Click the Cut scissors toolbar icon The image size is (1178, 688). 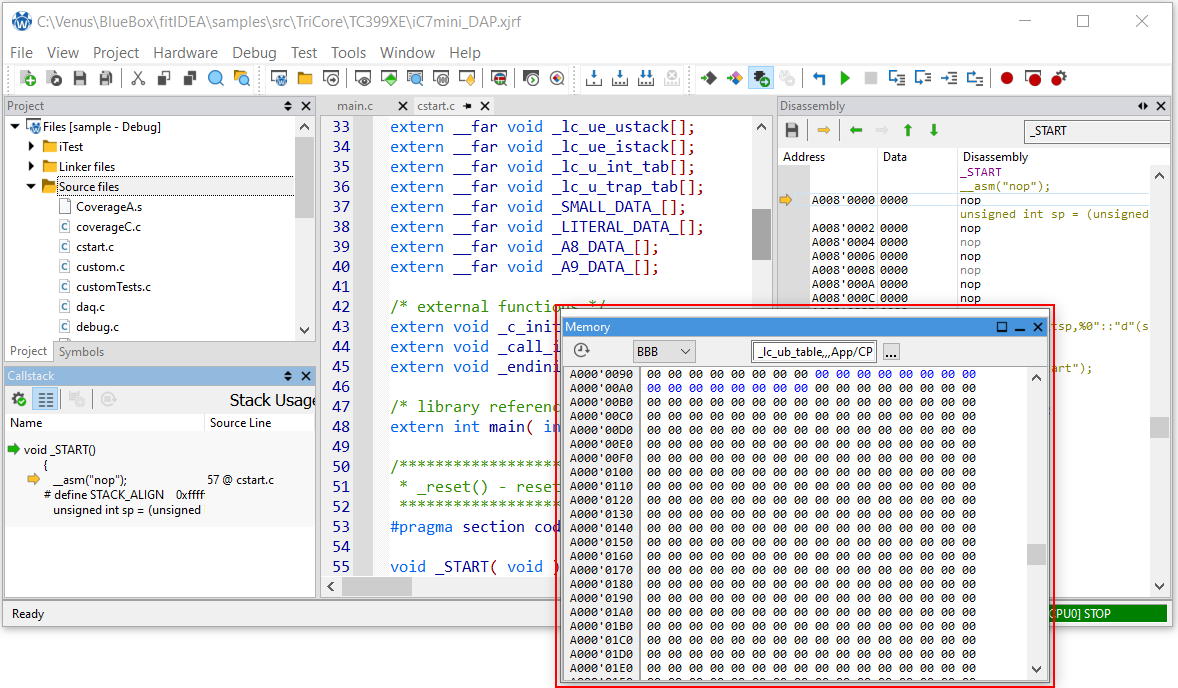pyautogui.click(x=138, y=78)
